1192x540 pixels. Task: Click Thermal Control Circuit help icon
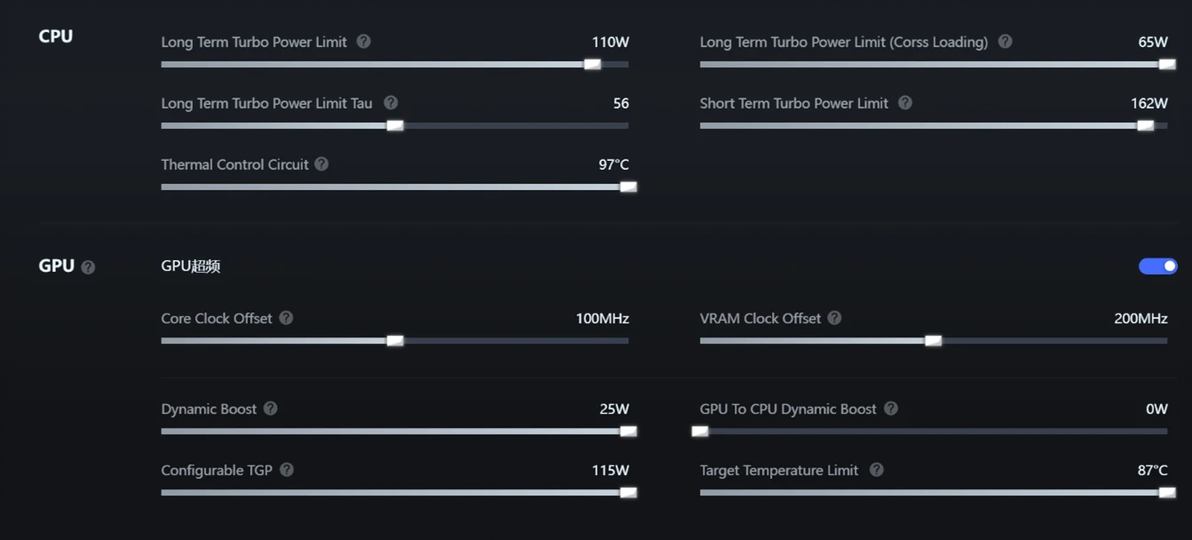[322, 164]
